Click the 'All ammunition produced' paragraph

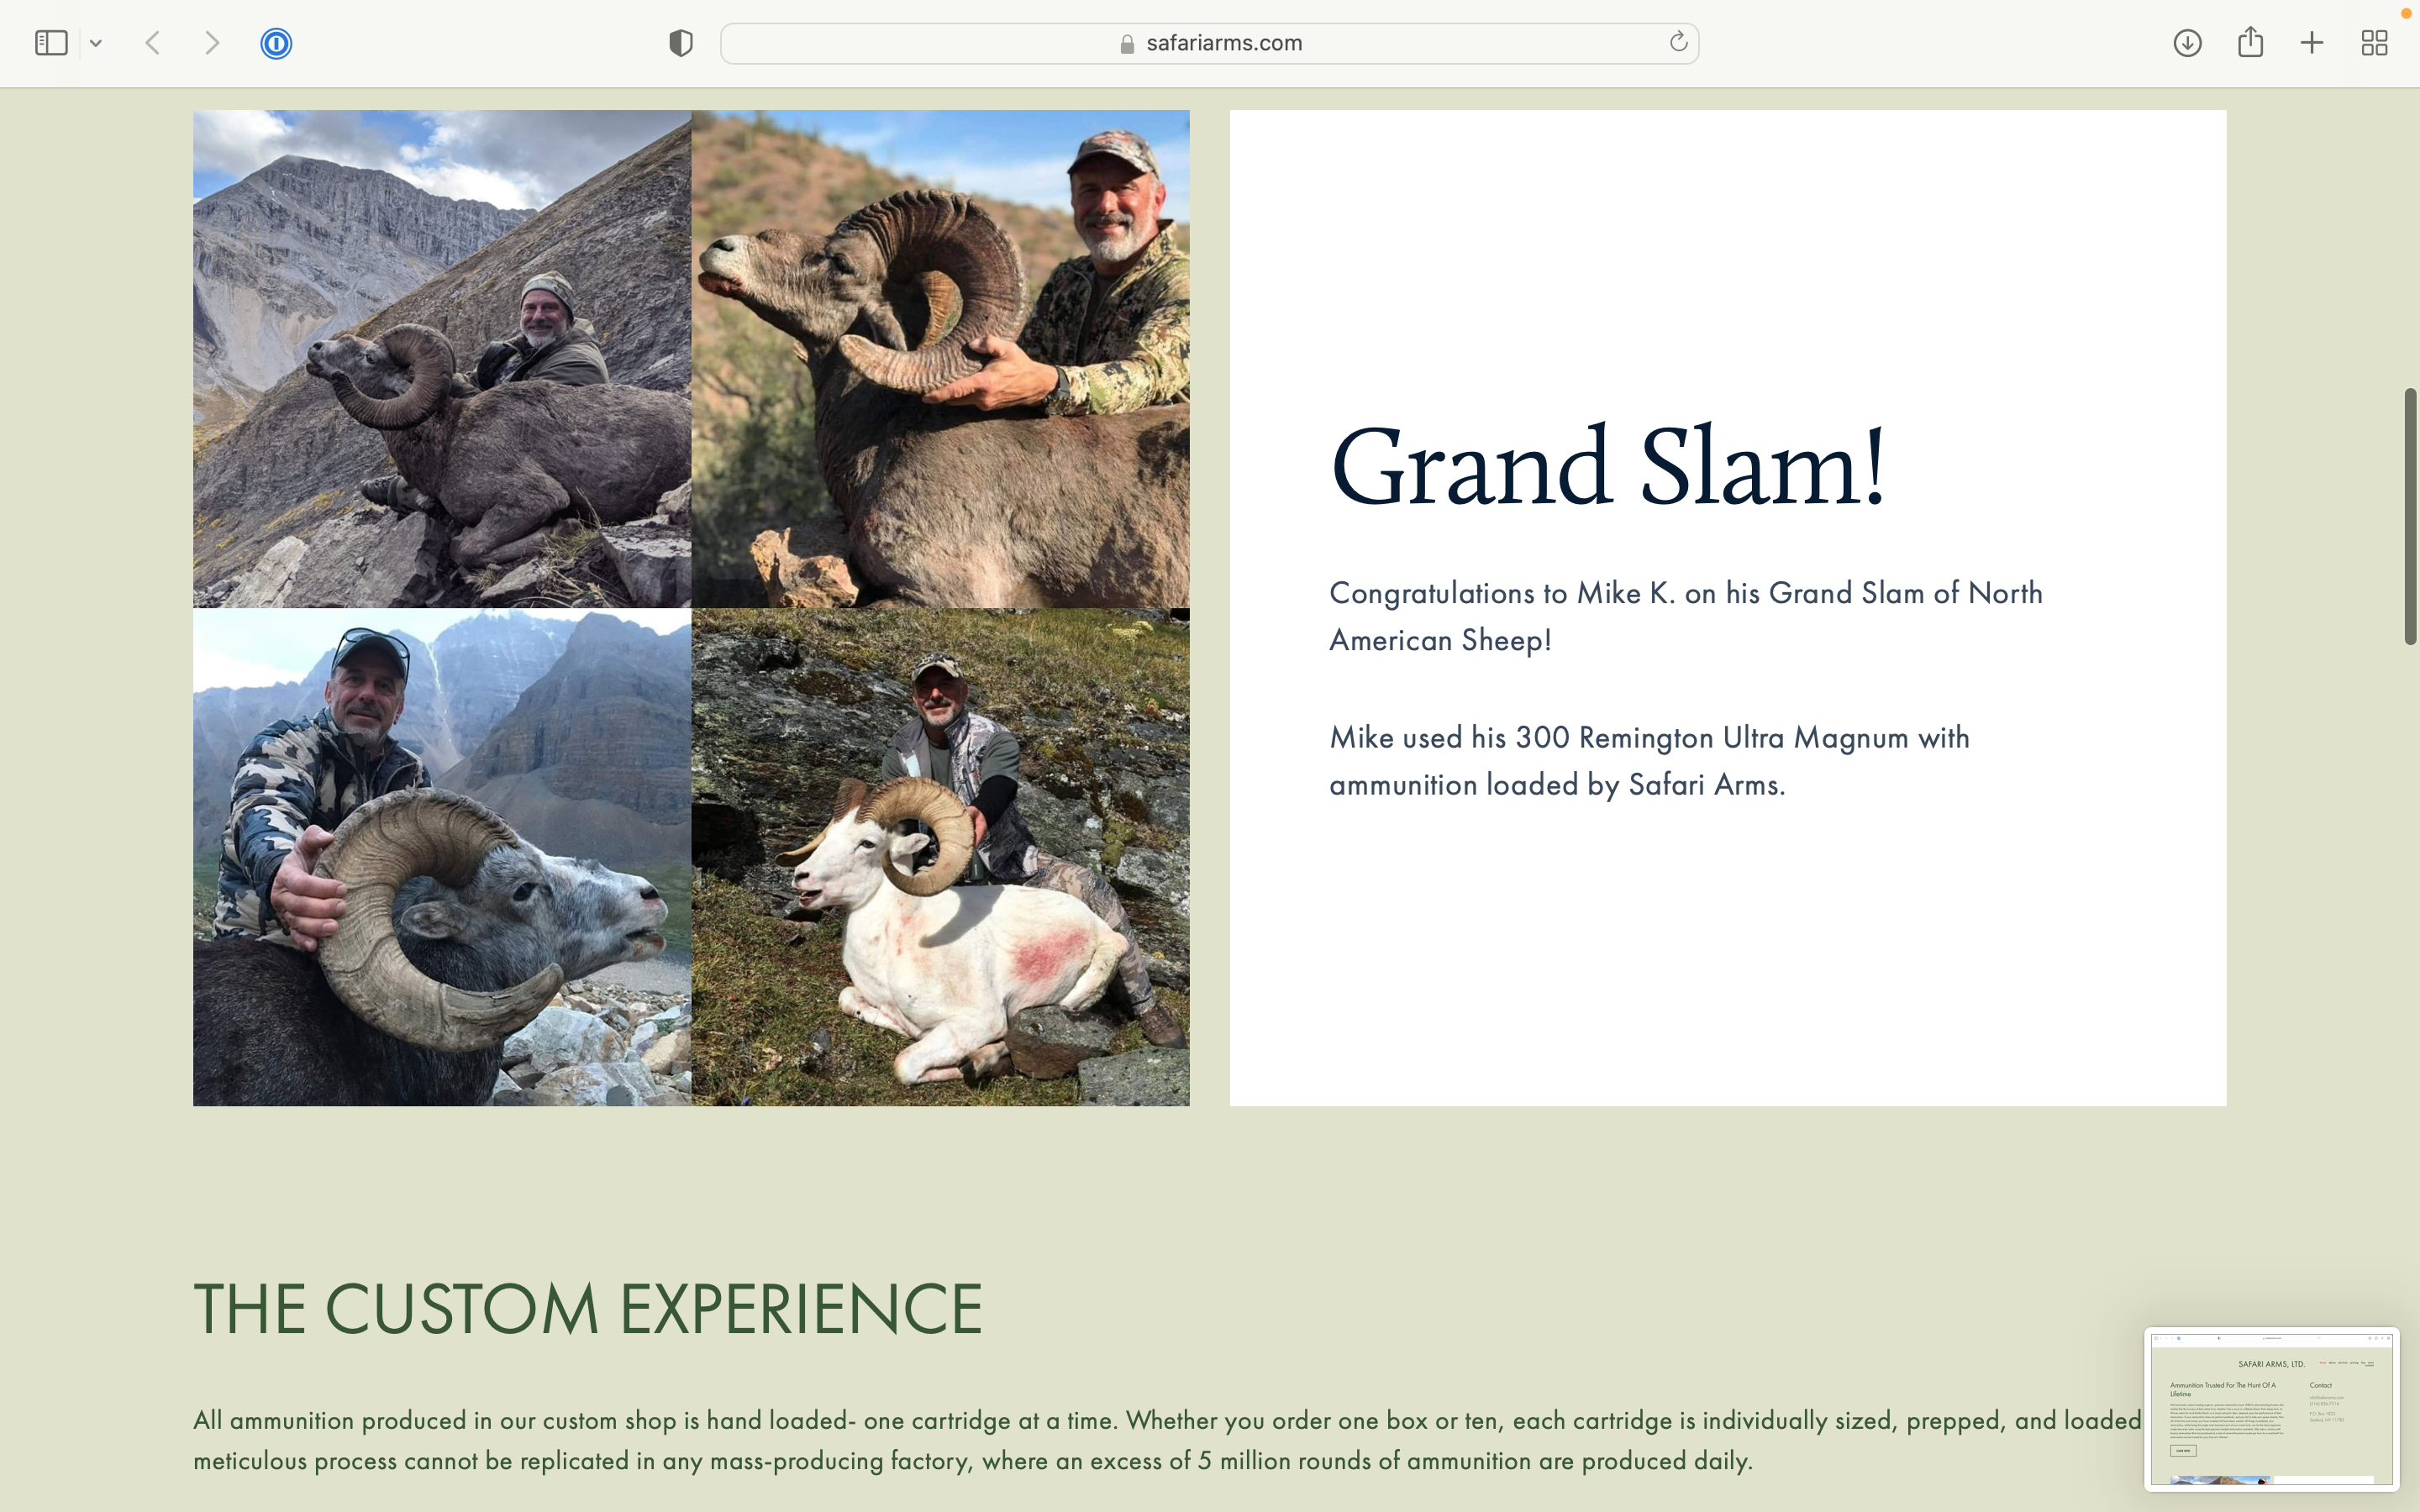[1167, 1440]
